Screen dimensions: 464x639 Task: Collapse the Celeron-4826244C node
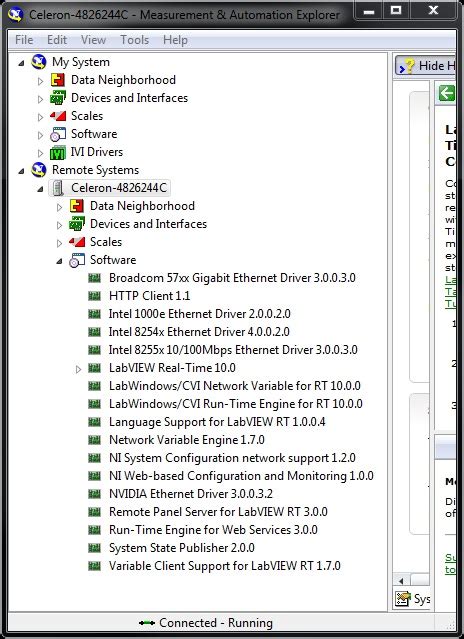(40, 189)
